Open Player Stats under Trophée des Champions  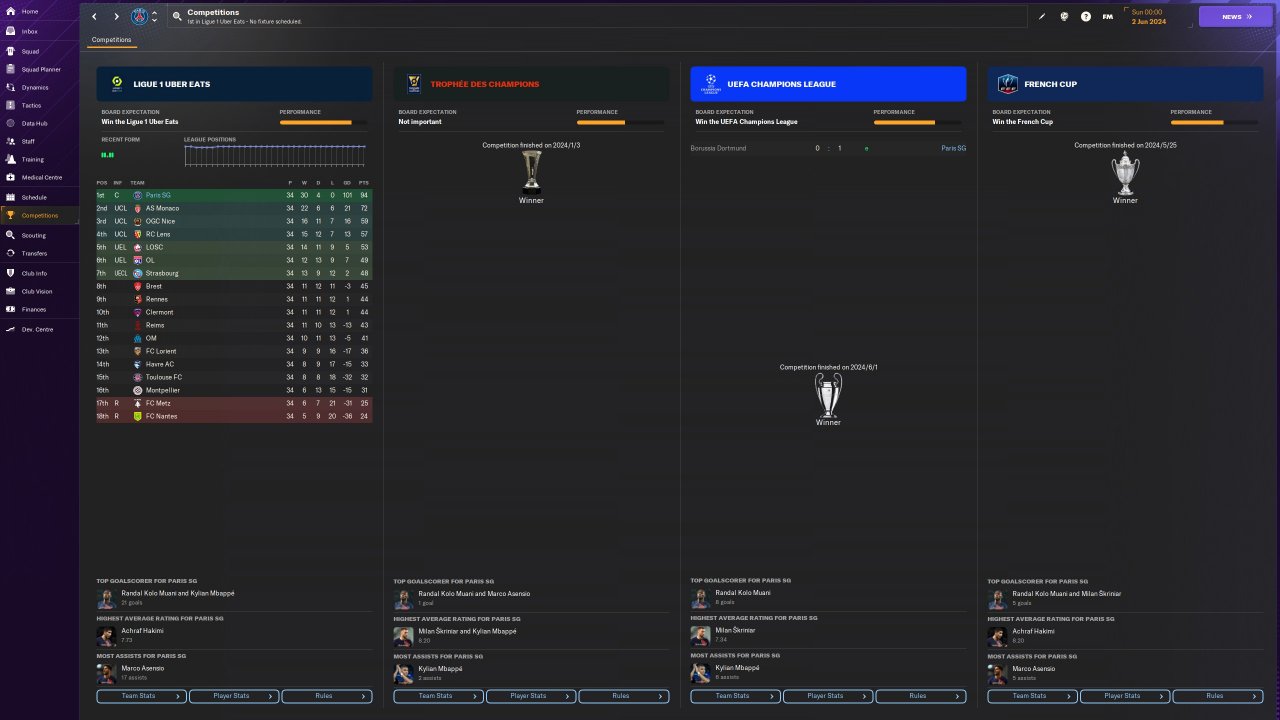531,696
